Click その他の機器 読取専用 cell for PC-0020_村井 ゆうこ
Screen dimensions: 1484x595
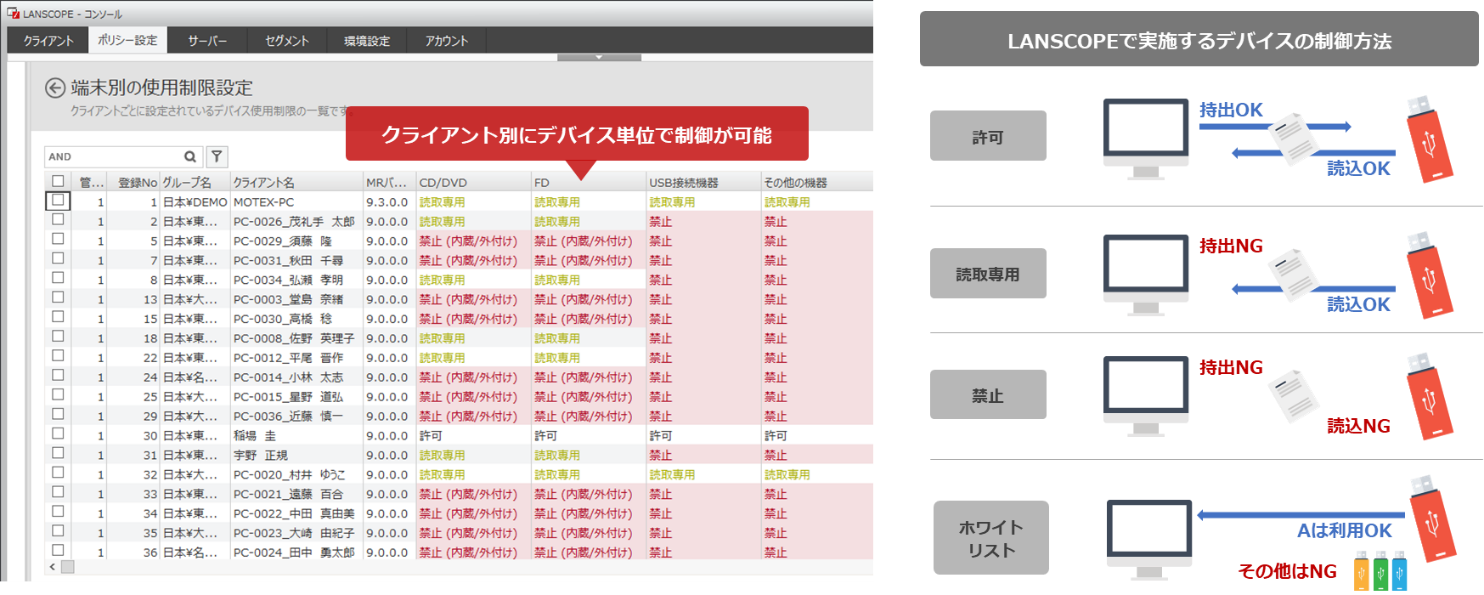coord(787,475)
